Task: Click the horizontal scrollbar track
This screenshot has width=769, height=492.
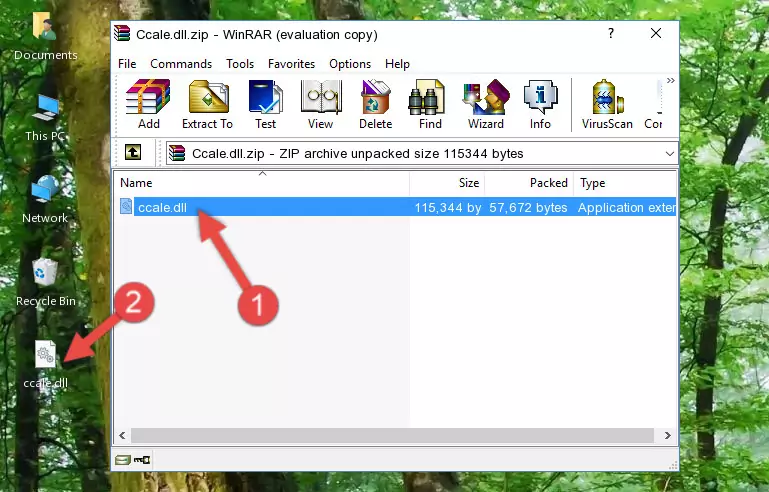Action: click(x=392, y=435)
